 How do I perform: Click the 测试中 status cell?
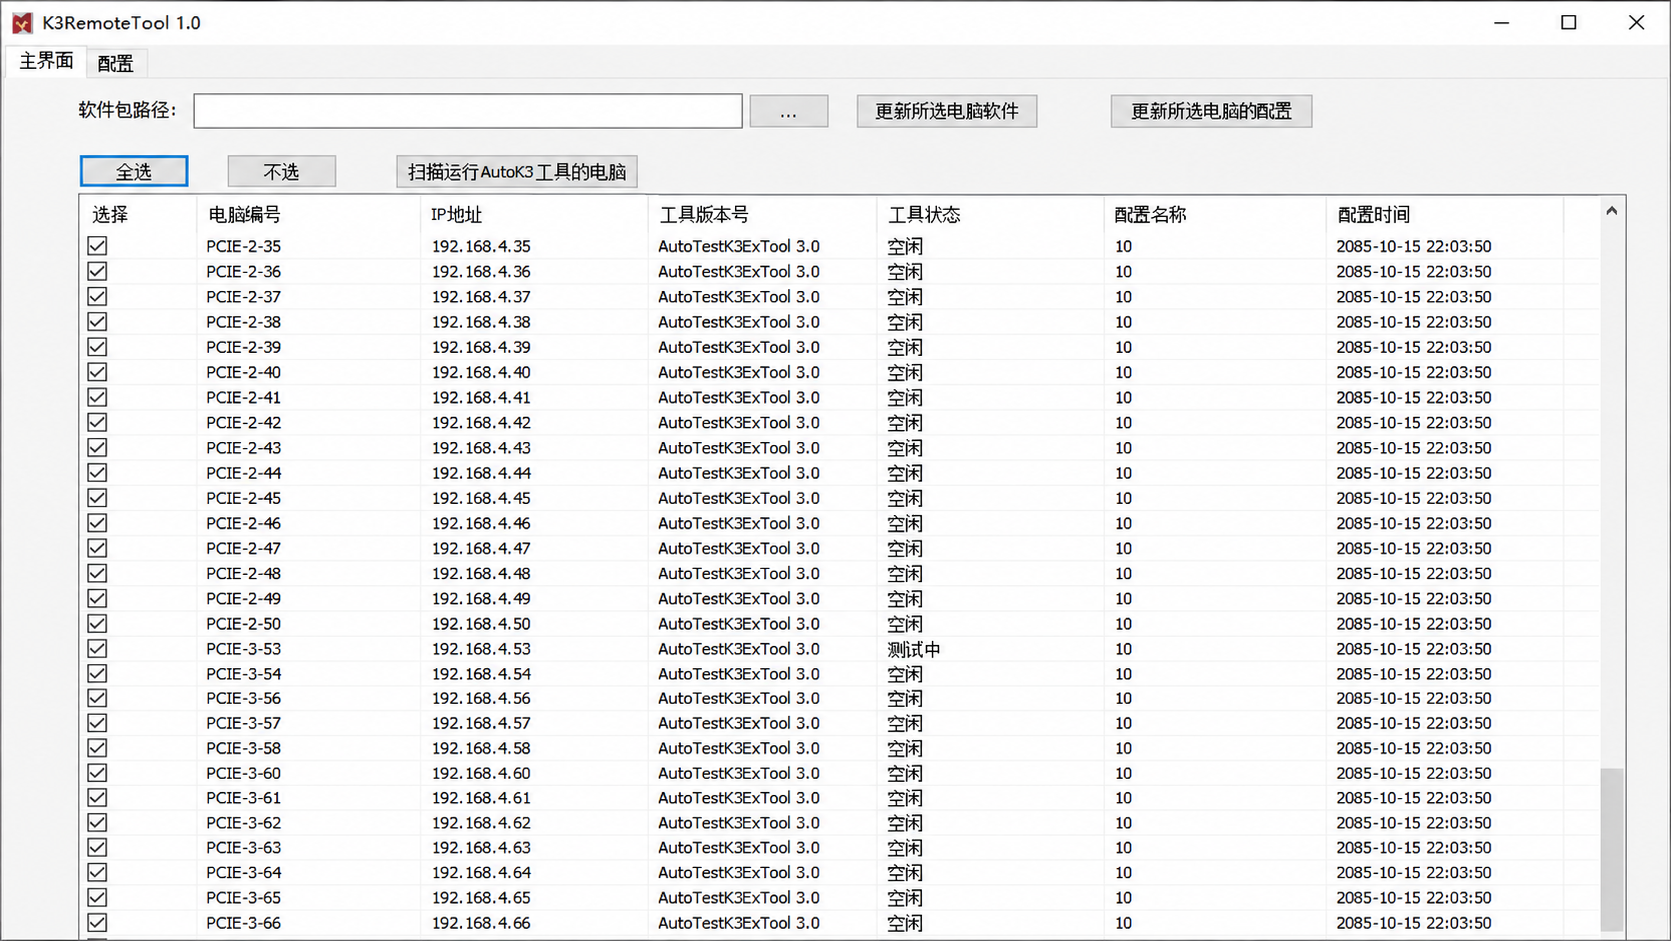click(914, 649)
